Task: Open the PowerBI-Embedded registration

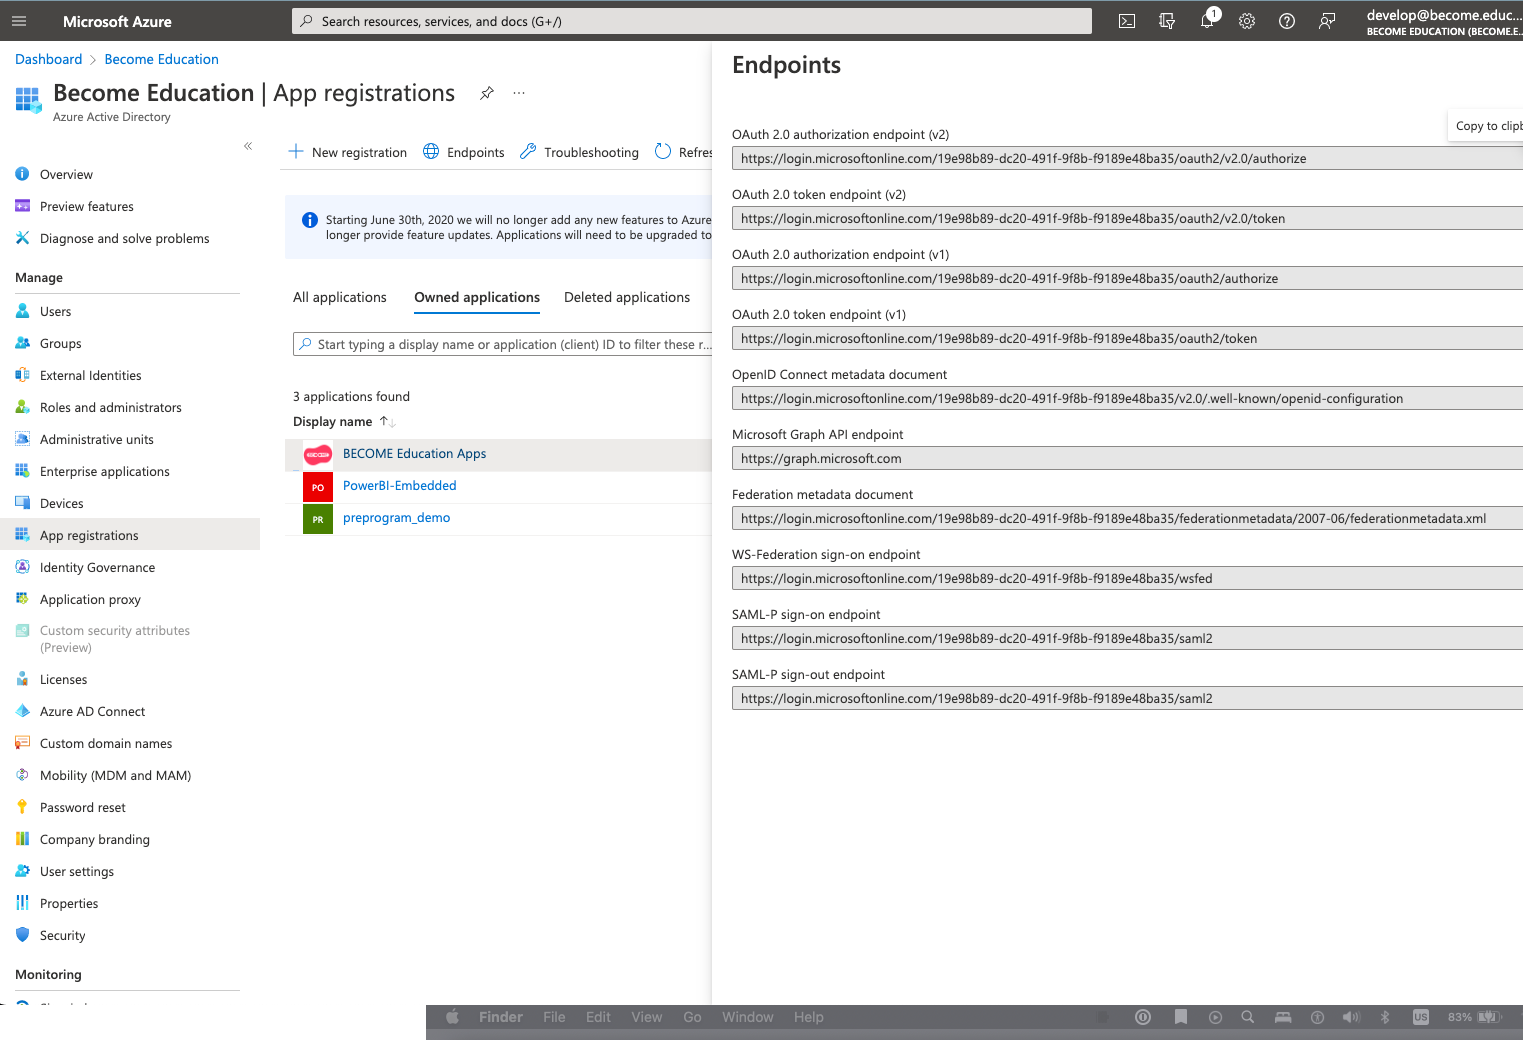Action: (399, 486)
